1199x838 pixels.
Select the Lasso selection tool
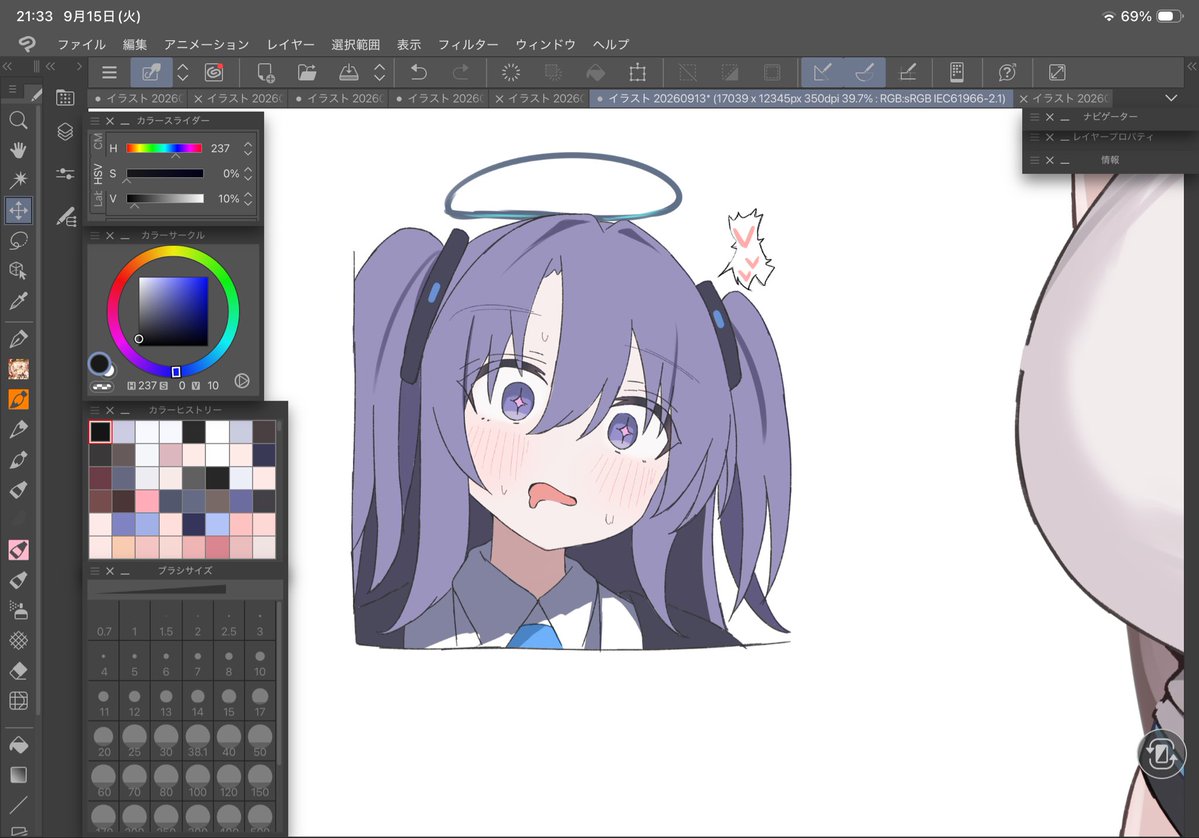pyautogui.click(x=18, y=241)
